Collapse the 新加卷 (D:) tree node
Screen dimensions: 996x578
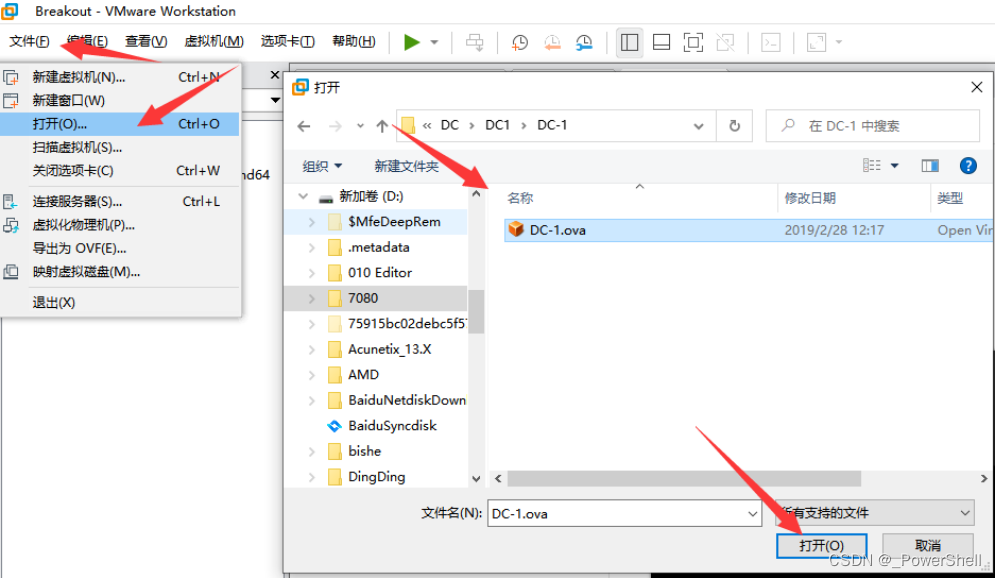click(304, 196)
